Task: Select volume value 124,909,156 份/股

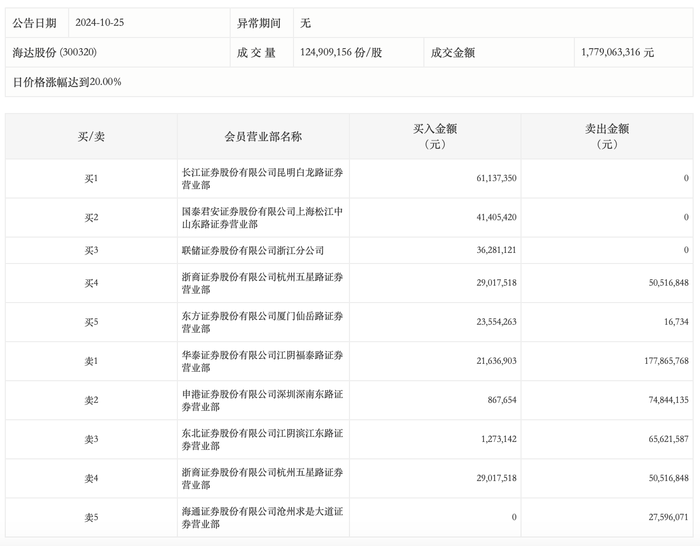Action: click(x=341, y=53)
